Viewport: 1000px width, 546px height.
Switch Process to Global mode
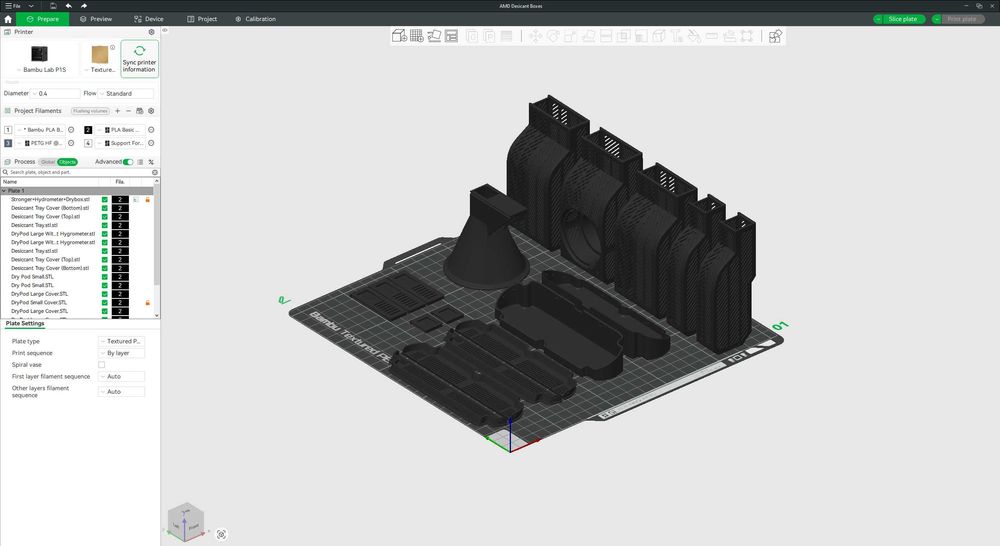point(48,162)
